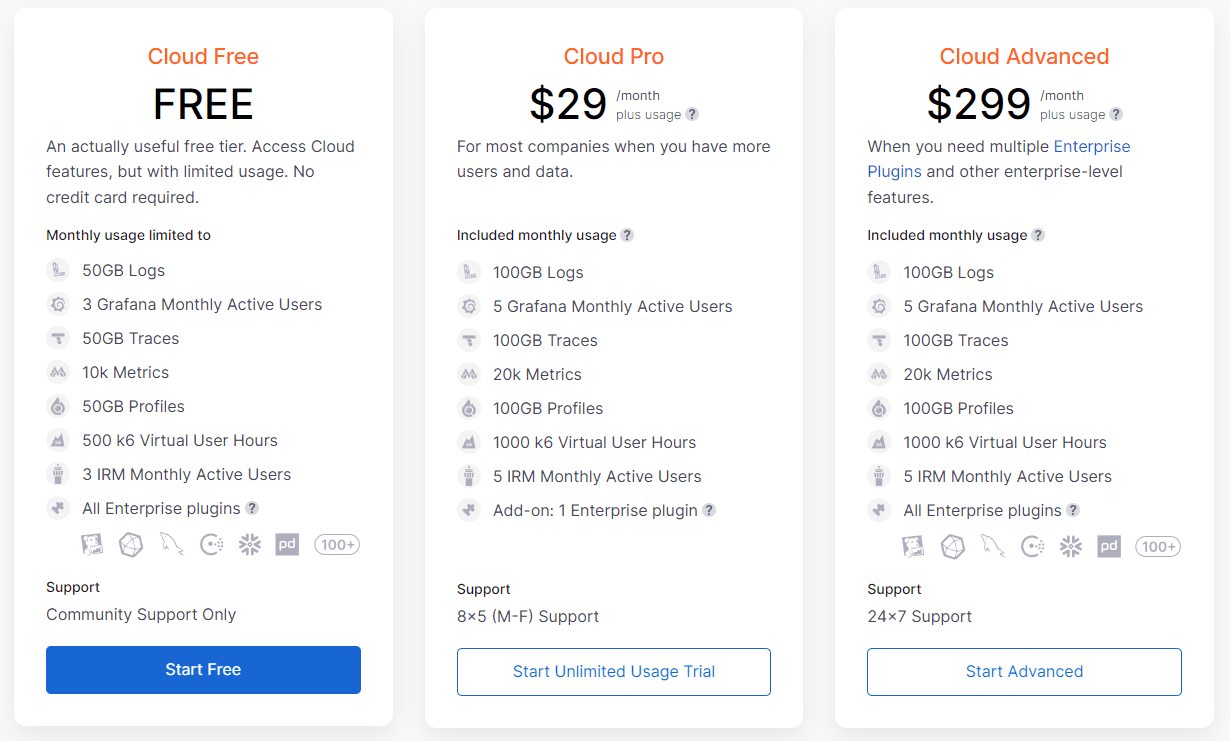Click the Snowflake plugin icon in Cloud Free
Screen dimensions: 1230x741
point(249,545)
